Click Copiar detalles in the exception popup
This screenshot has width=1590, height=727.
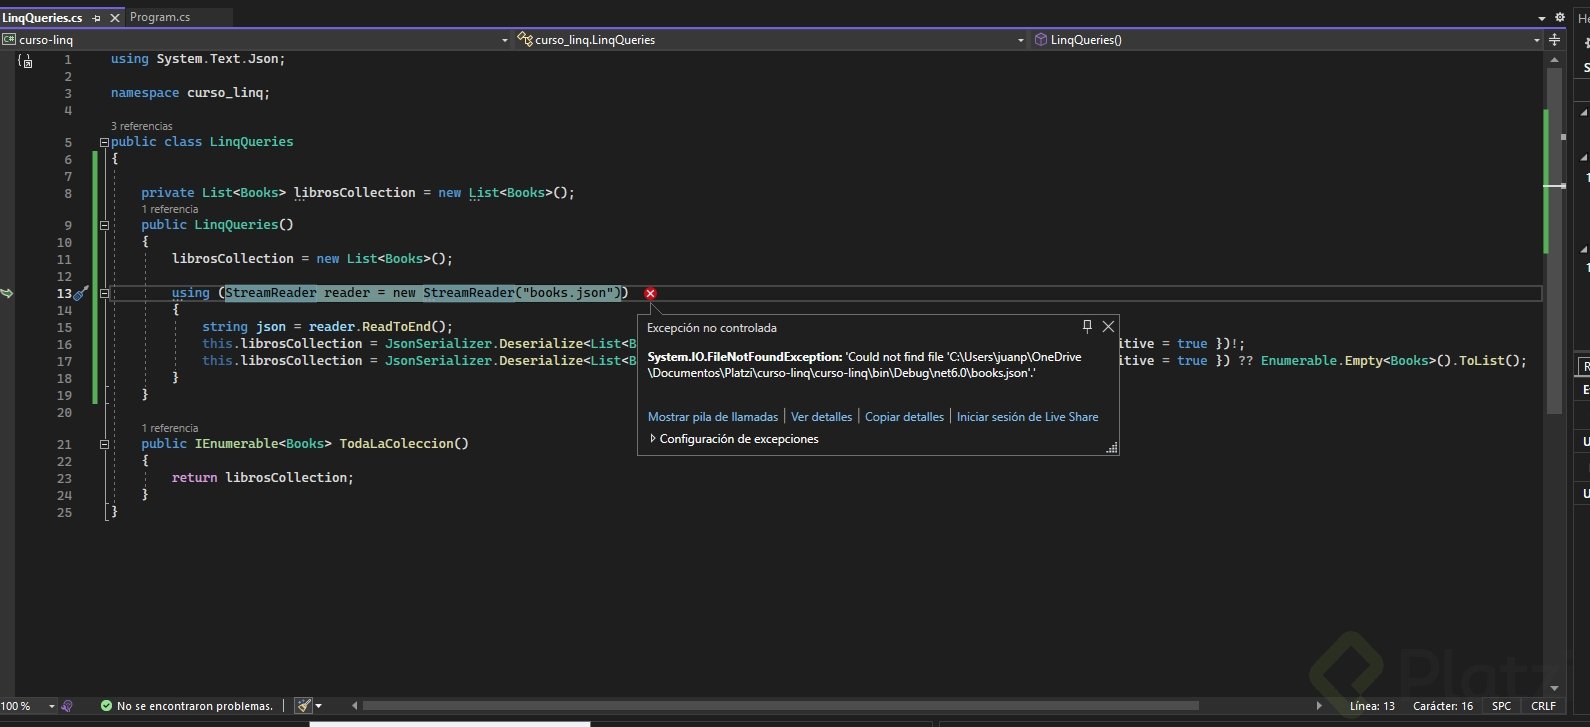(x=904, y=417)
